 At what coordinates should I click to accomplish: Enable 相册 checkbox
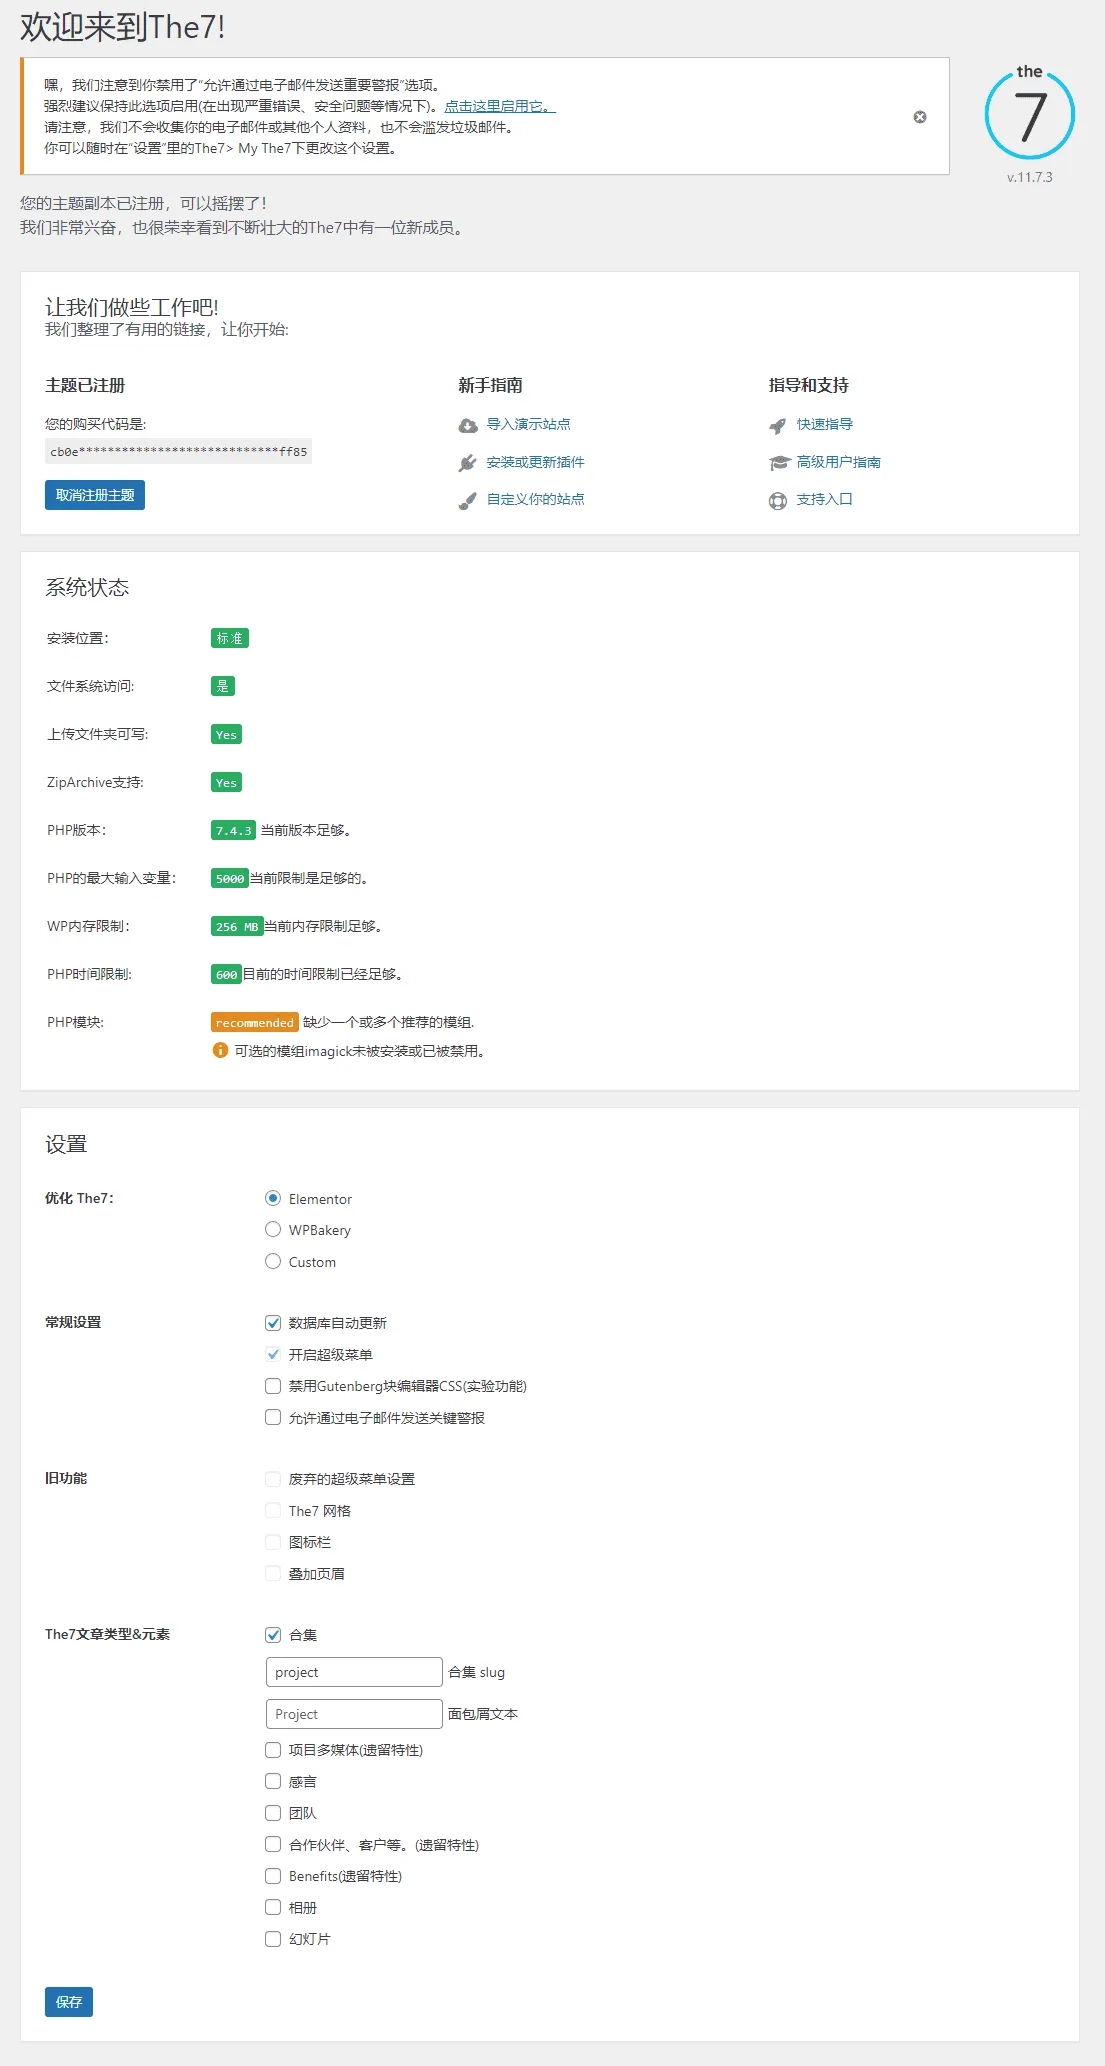(x=273, y=1907)
